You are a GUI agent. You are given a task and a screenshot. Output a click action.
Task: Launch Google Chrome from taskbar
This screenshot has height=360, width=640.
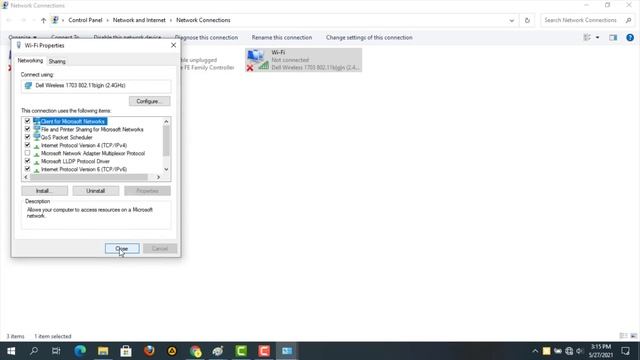click(x=196, y=351)
